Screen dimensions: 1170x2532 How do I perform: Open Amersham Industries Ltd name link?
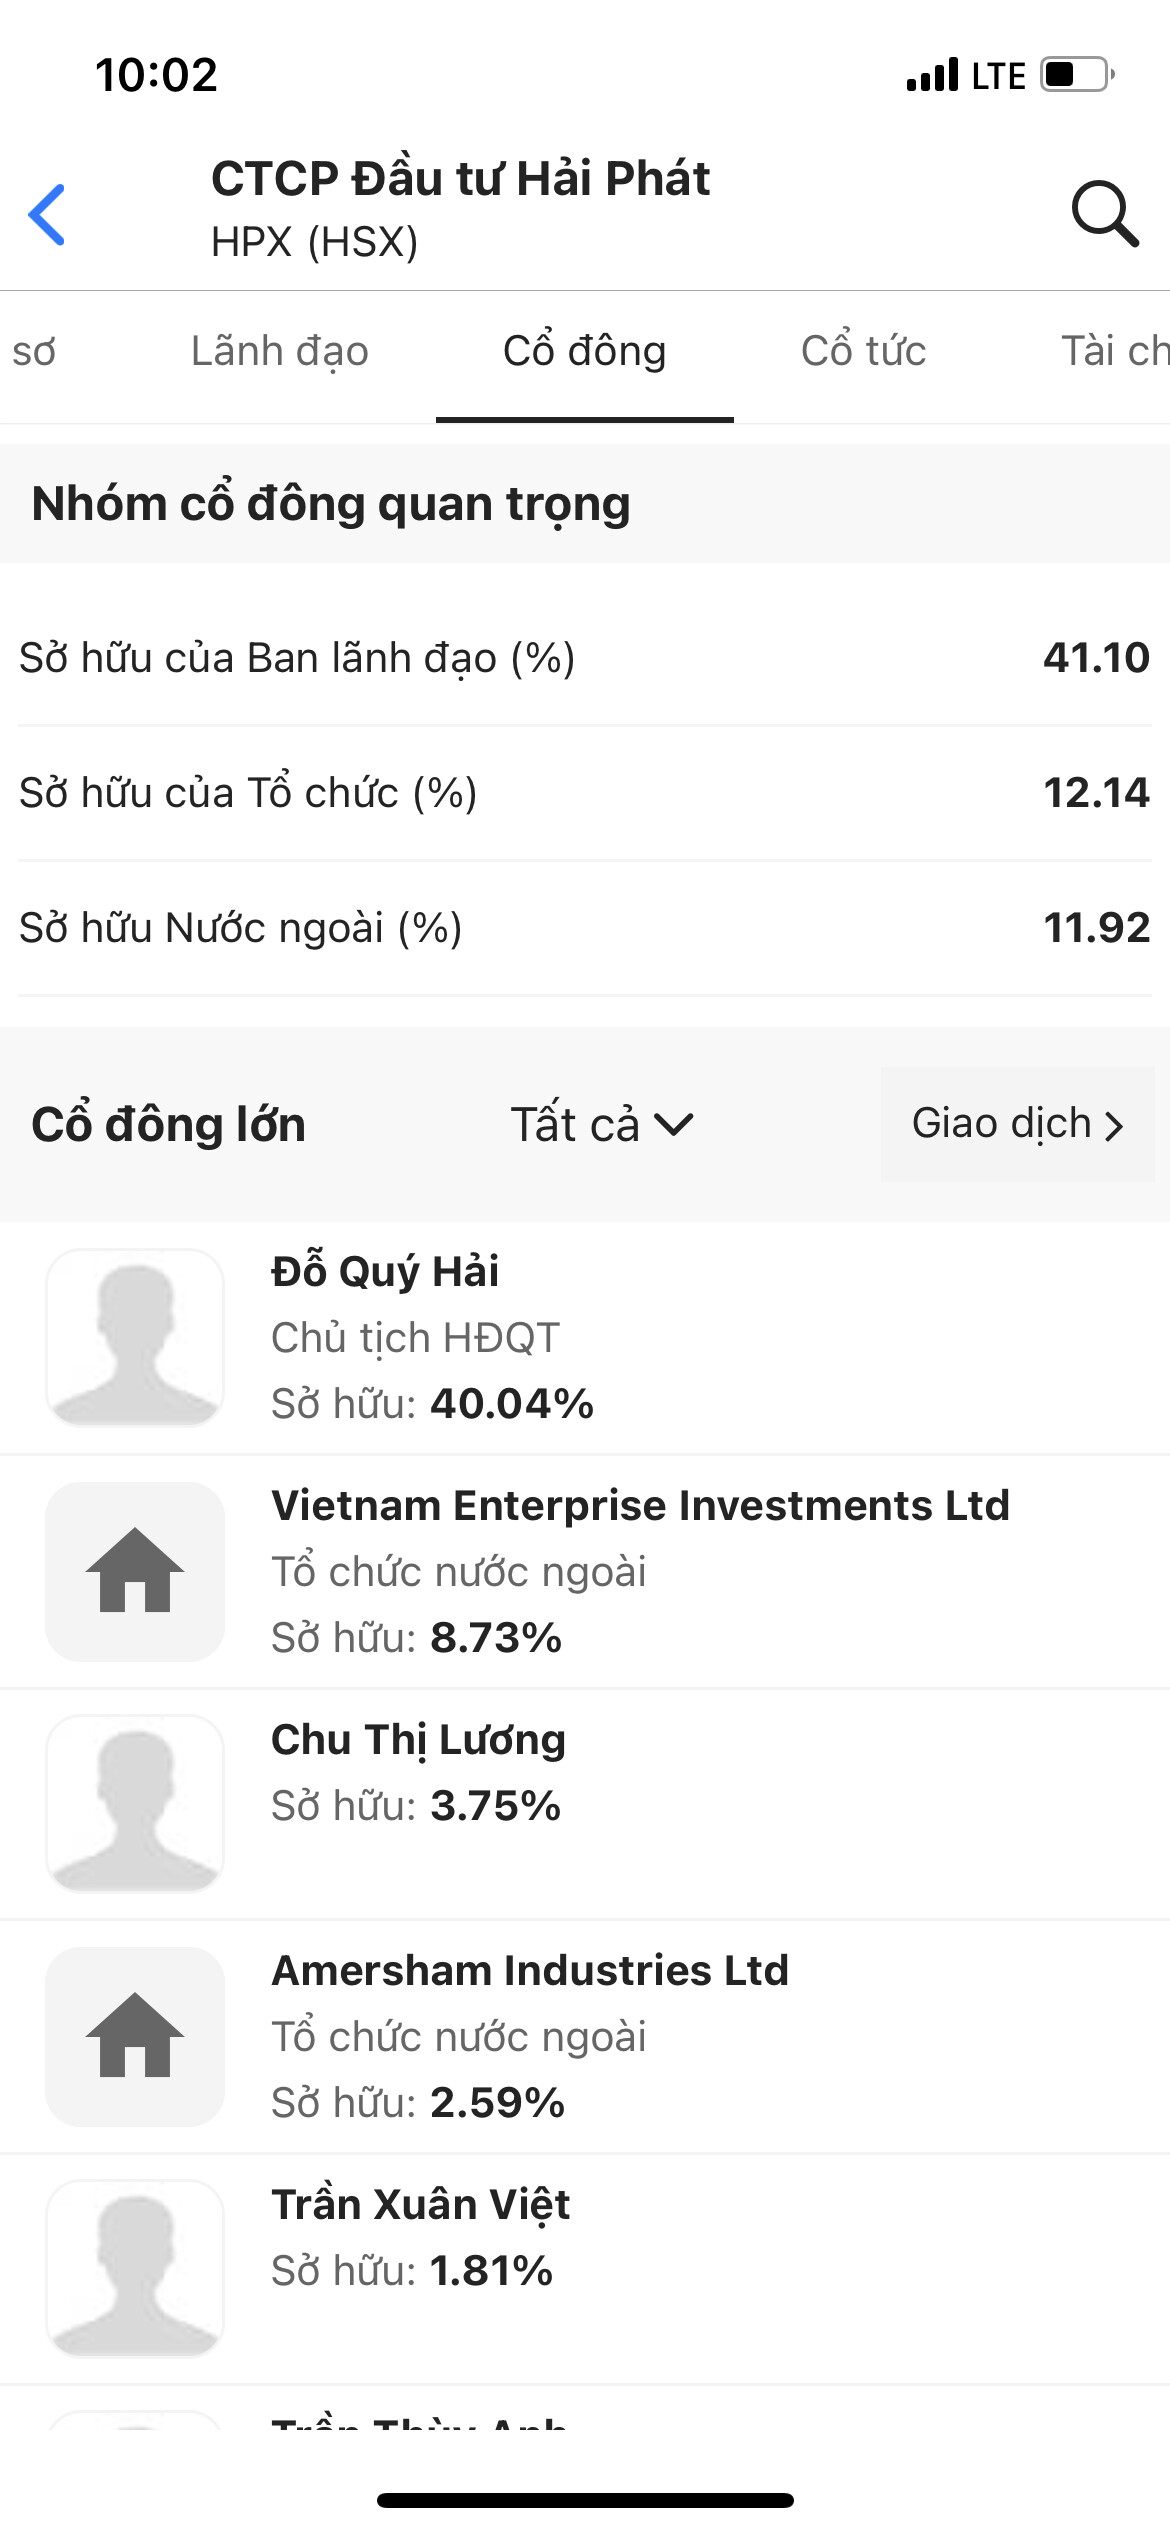530,1971
